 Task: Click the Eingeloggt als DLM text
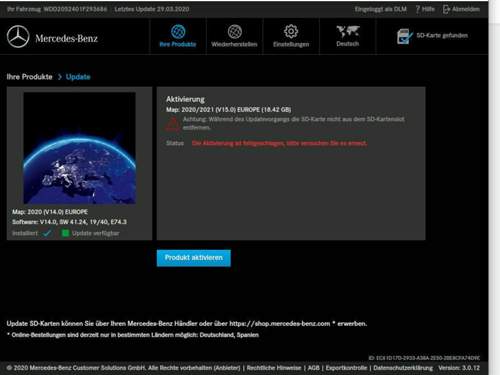tap(381, 9)
